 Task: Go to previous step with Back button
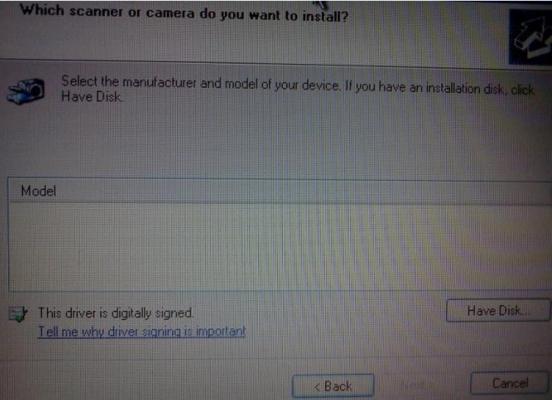pos(333,386)
